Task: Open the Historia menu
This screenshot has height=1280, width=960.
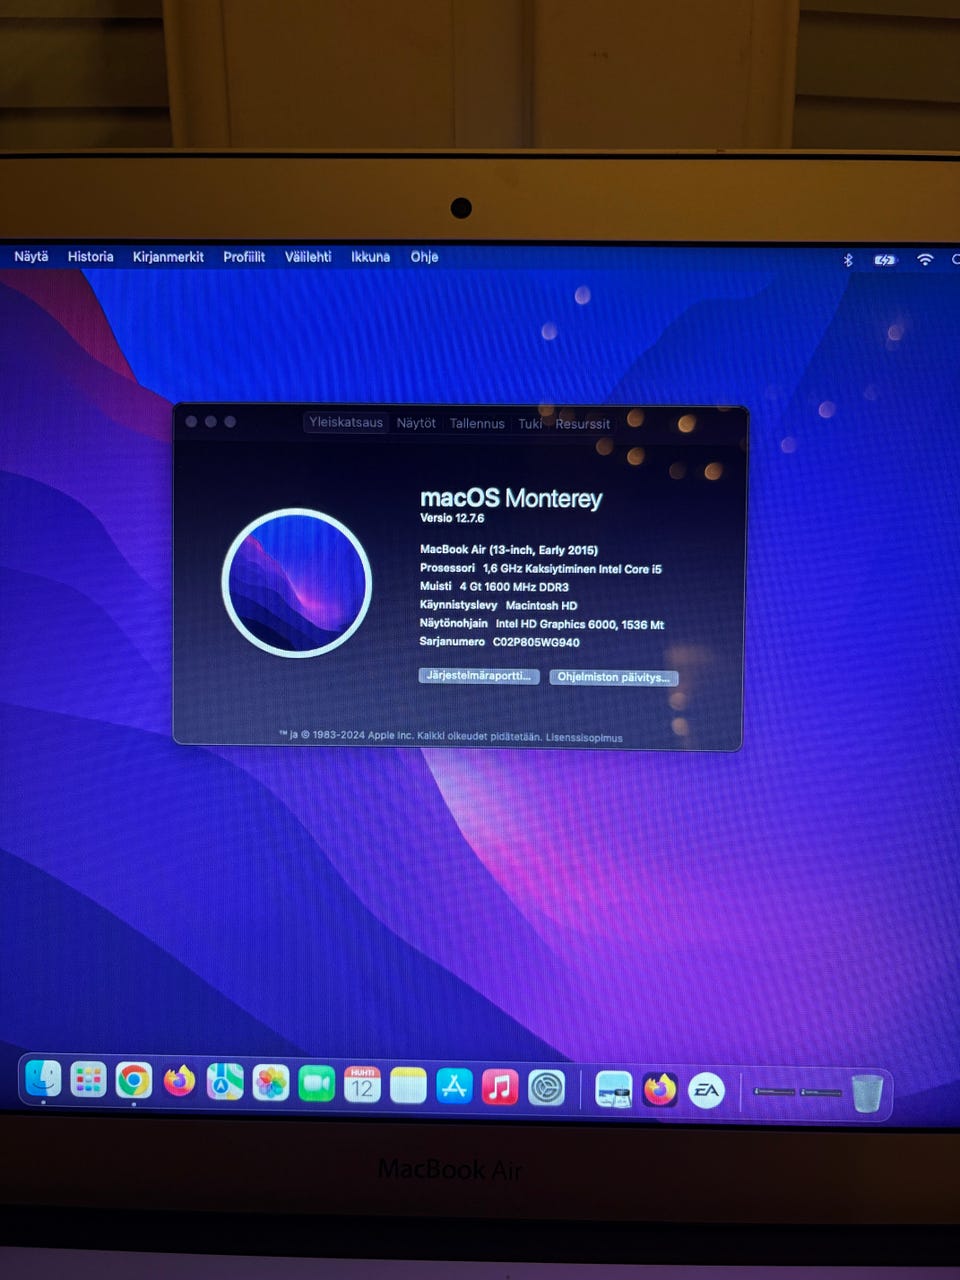Action: (90, 257)
